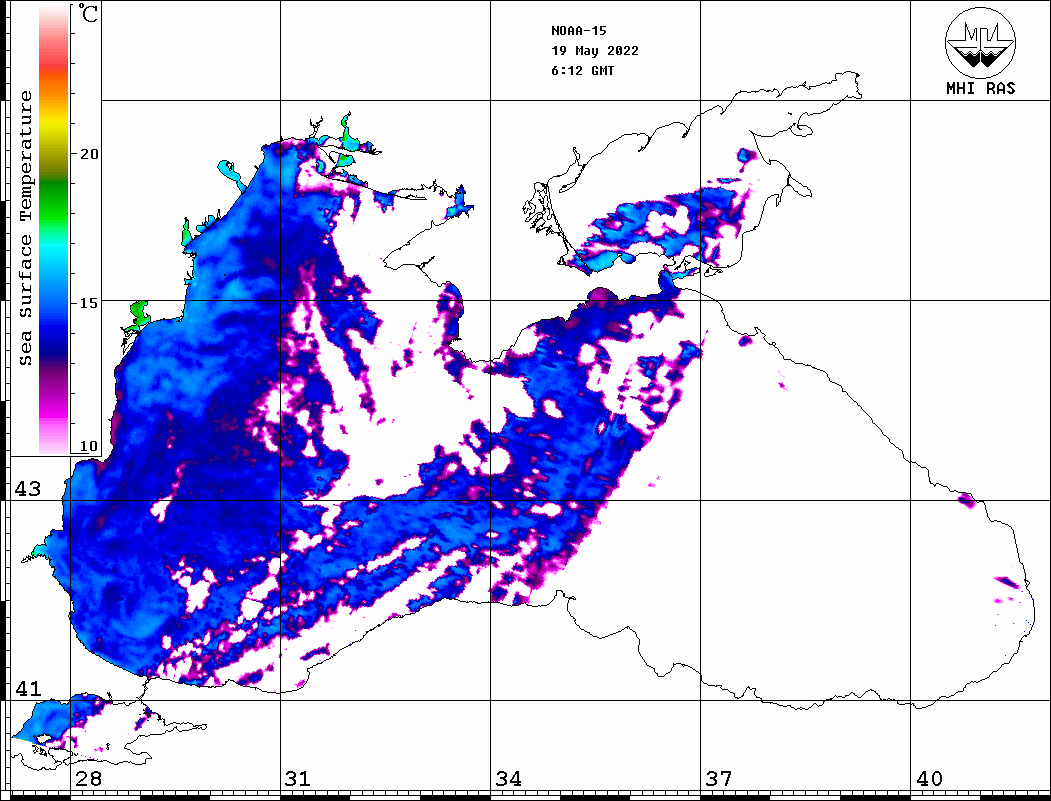The height and width of the screenshot is (801, 1051).
Task: Click the Sea Surface Temperature vertical title
Action: coord(25,228)
